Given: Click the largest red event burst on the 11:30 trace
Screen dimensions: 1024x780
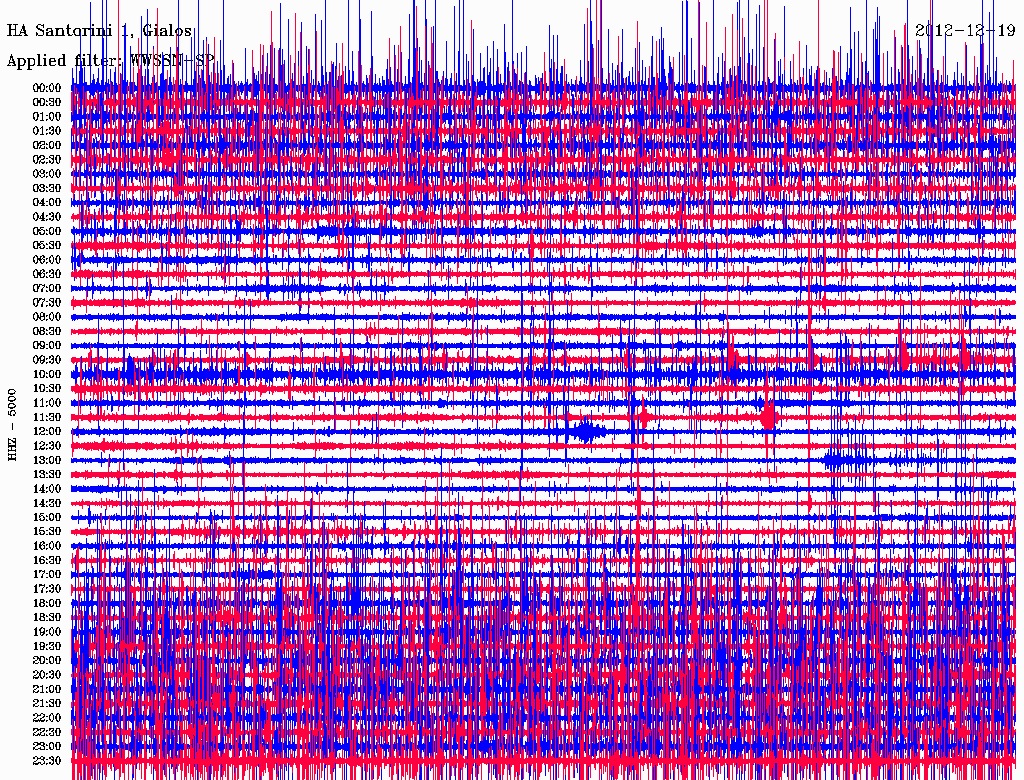Looking at the screenshot, I should tap(768, 417).
